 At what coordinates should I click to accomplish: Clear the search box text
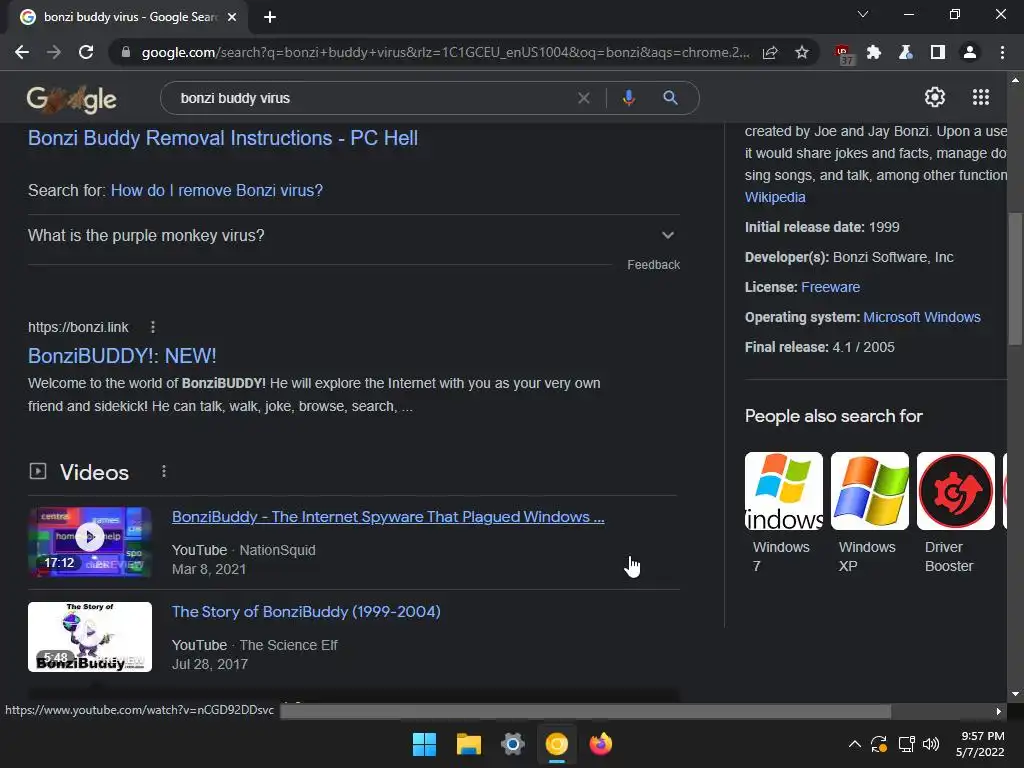pyautogui.click(x=584, y=98)
